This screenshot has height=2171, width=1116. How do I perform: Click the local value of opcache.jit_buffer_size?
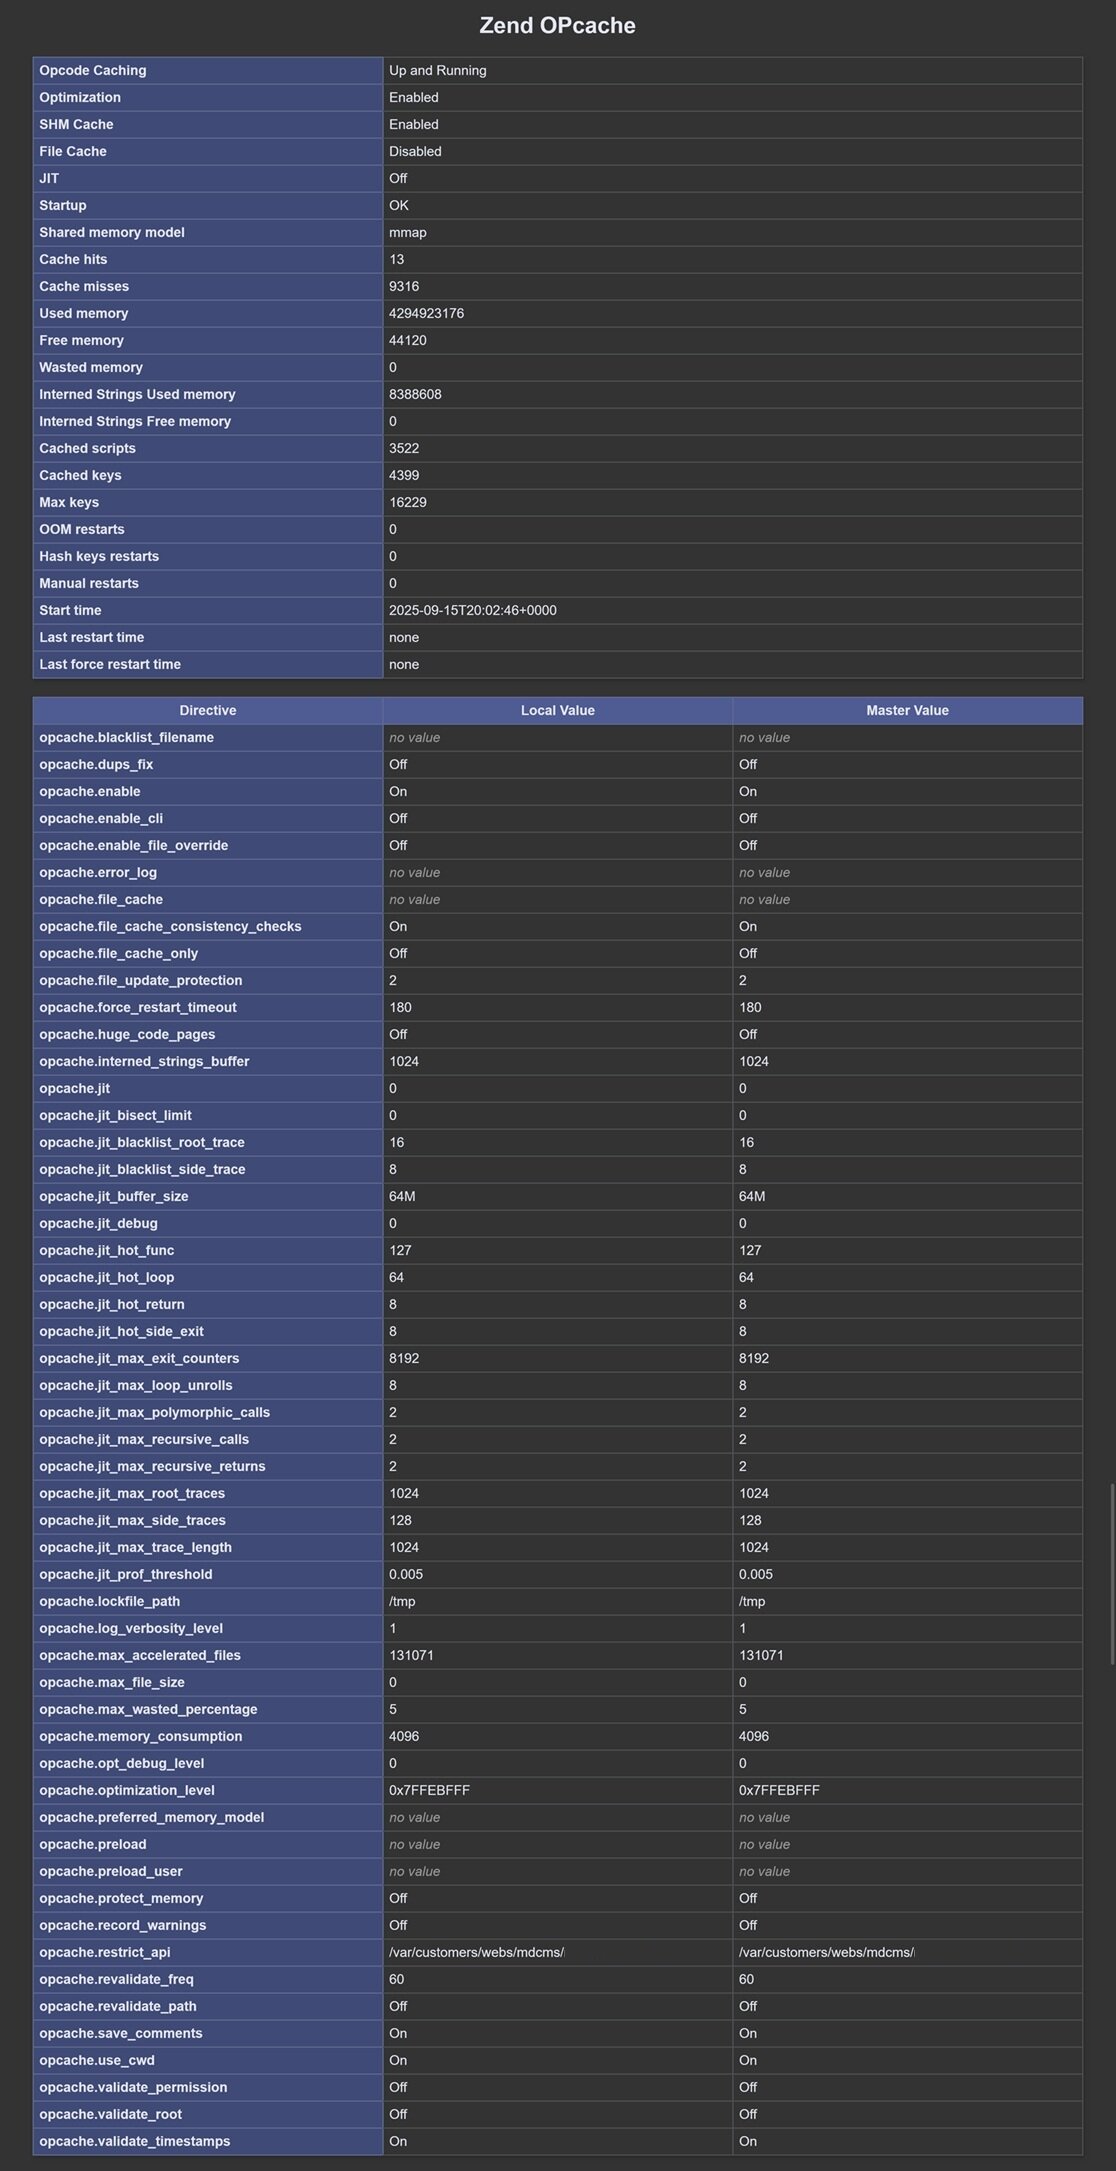click(402, 1197)
